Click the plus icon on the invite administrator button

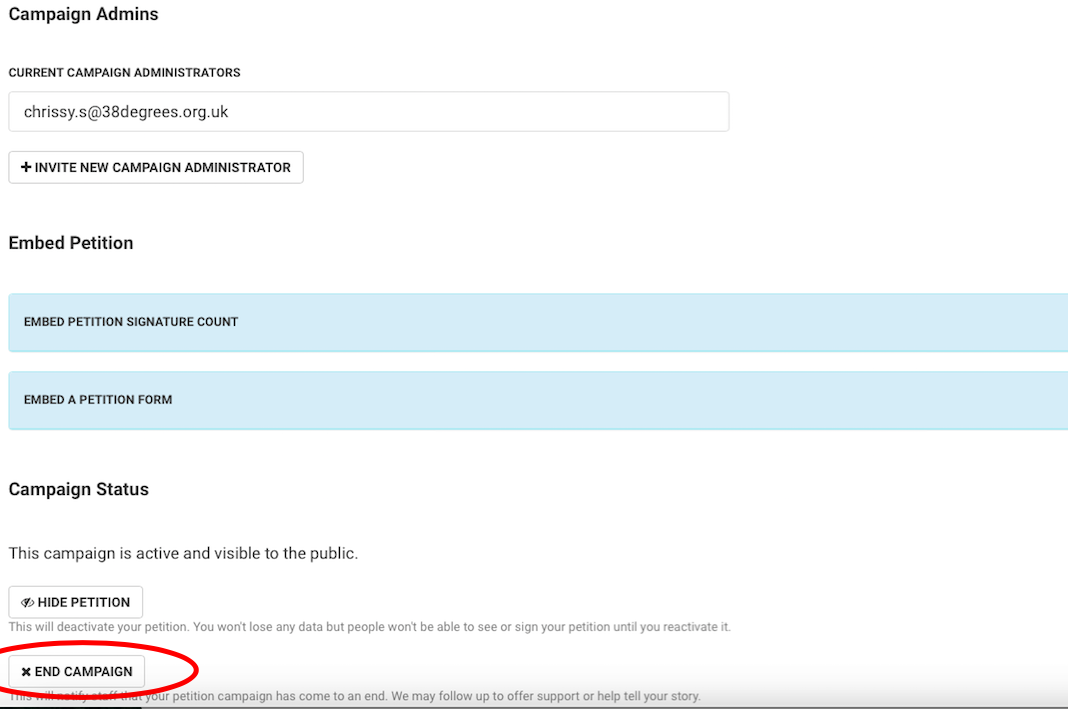pos(26,168)
